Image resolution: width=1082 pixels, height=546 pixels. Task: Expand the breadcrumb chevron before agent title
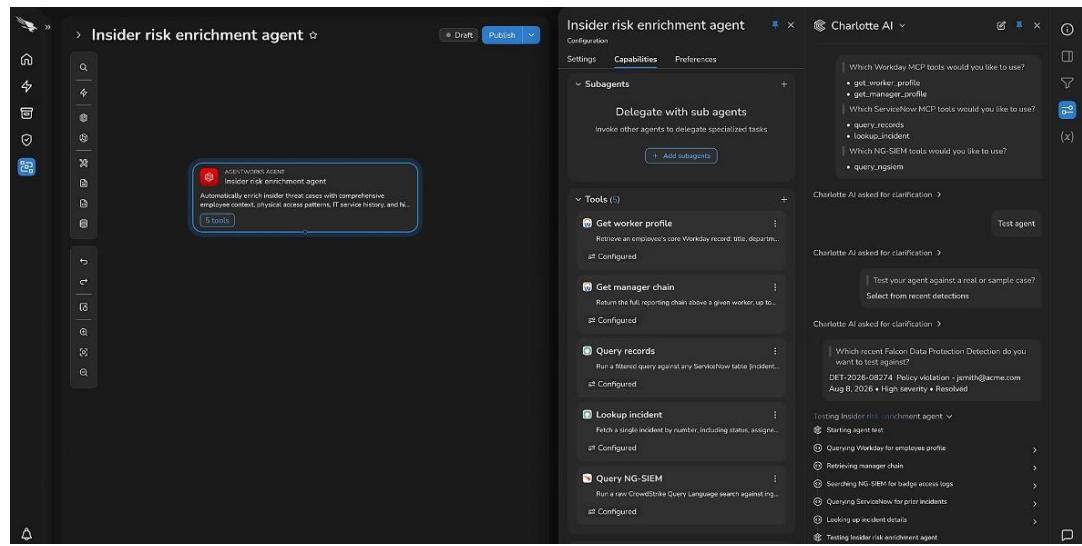tap(78, 35)
